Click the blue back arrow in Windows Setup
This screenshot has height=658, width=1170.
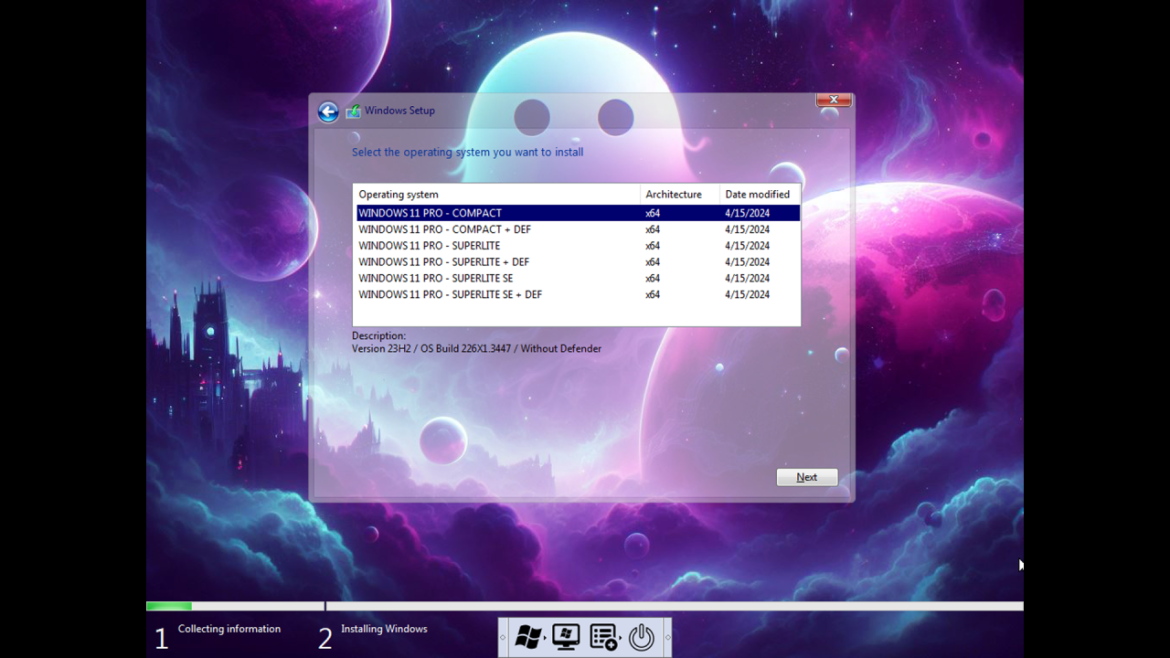tap(328, 112)
